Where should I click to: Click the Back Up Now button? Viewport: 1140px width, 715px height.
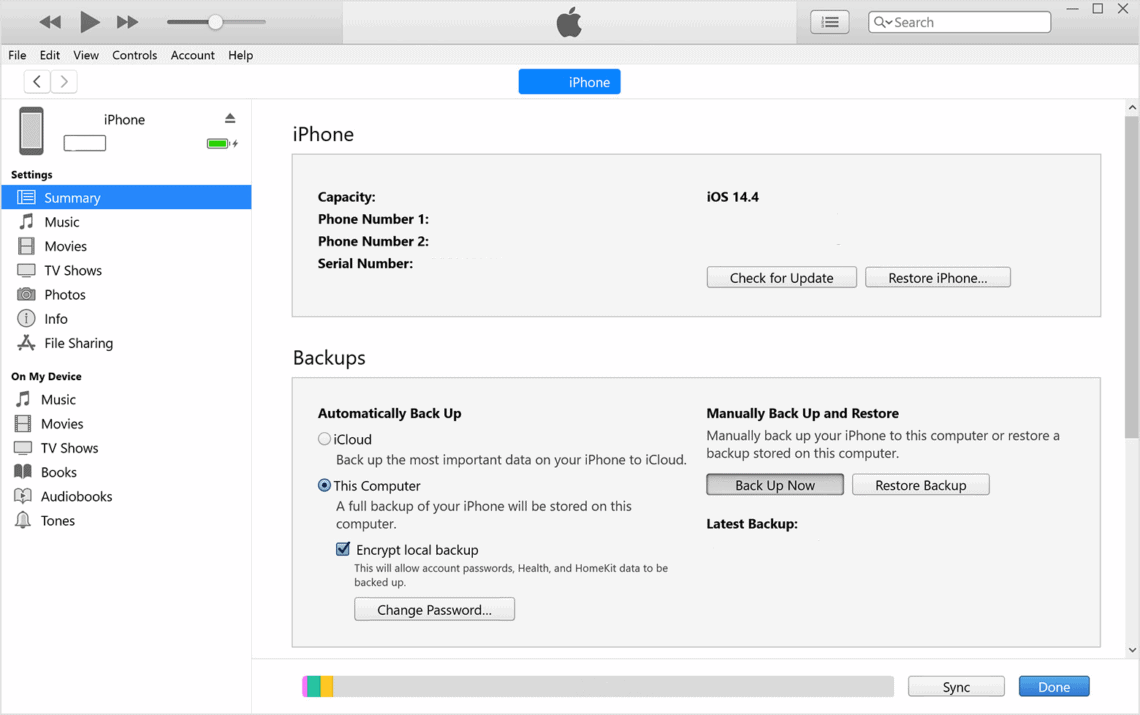(775, 484)
